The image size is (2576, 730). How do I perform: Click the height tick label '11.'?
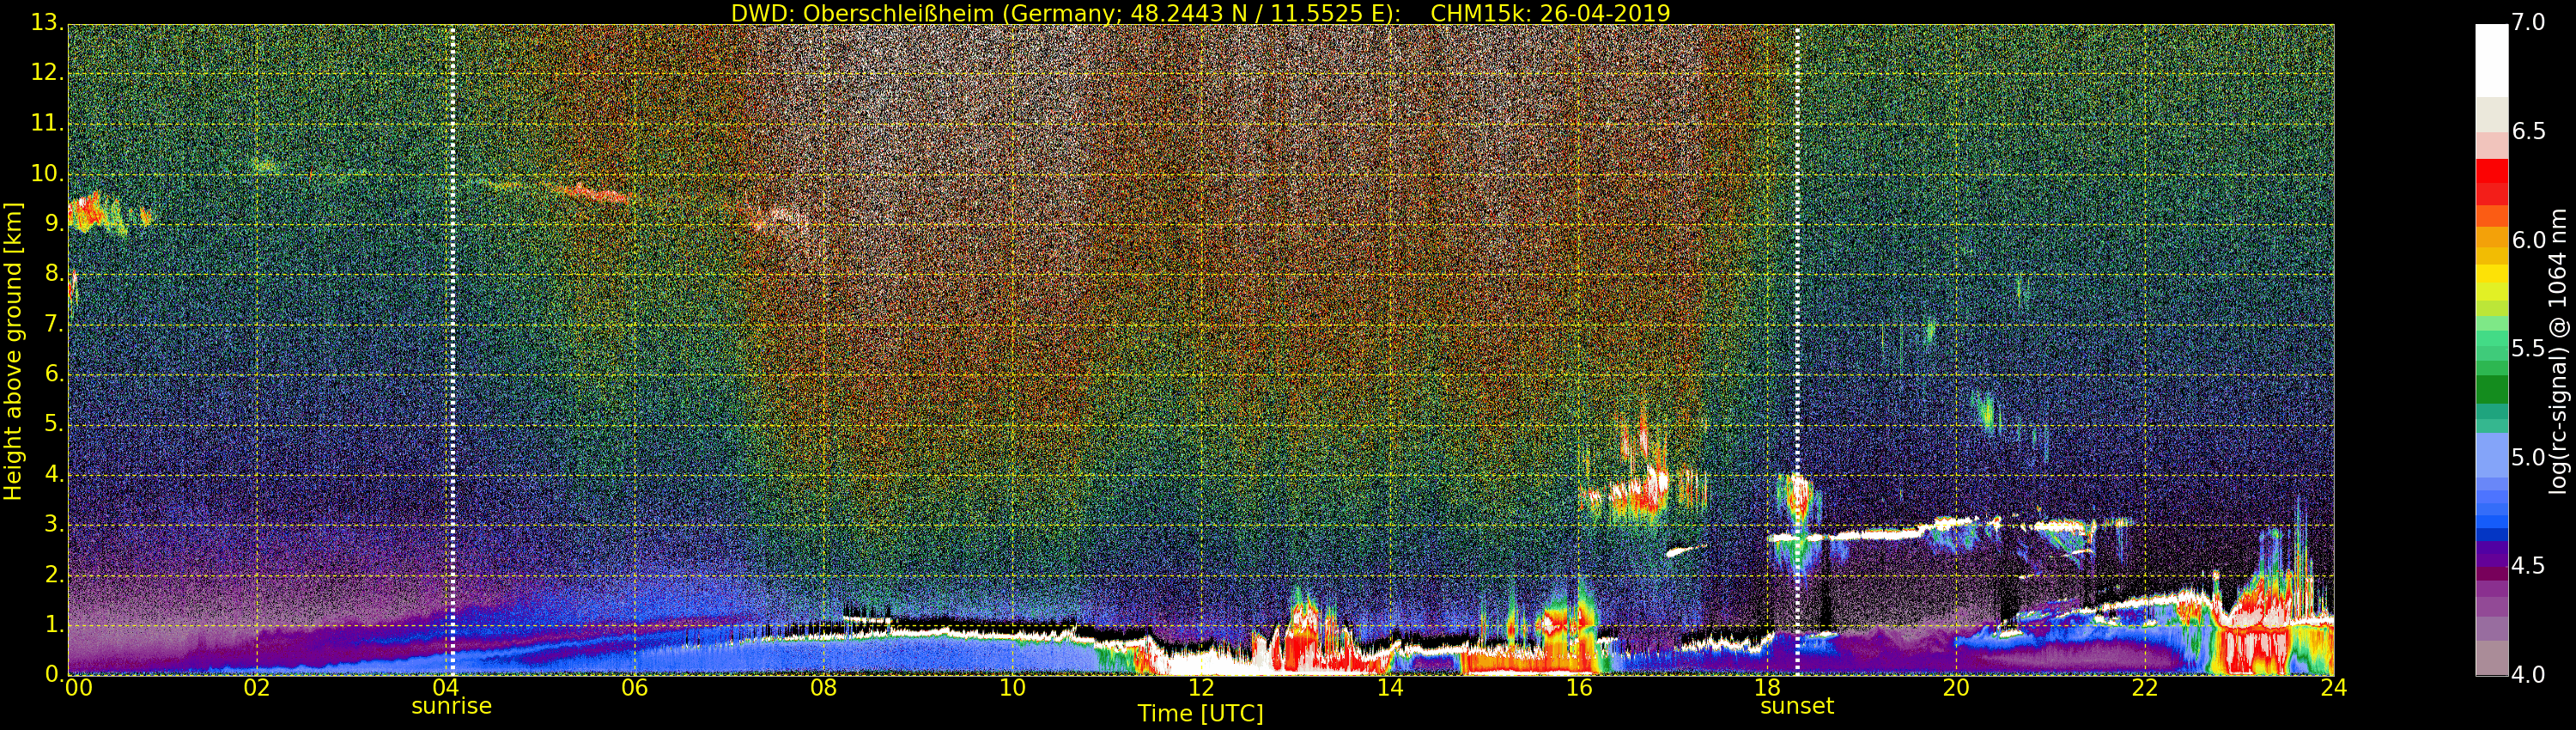(47, 123)
